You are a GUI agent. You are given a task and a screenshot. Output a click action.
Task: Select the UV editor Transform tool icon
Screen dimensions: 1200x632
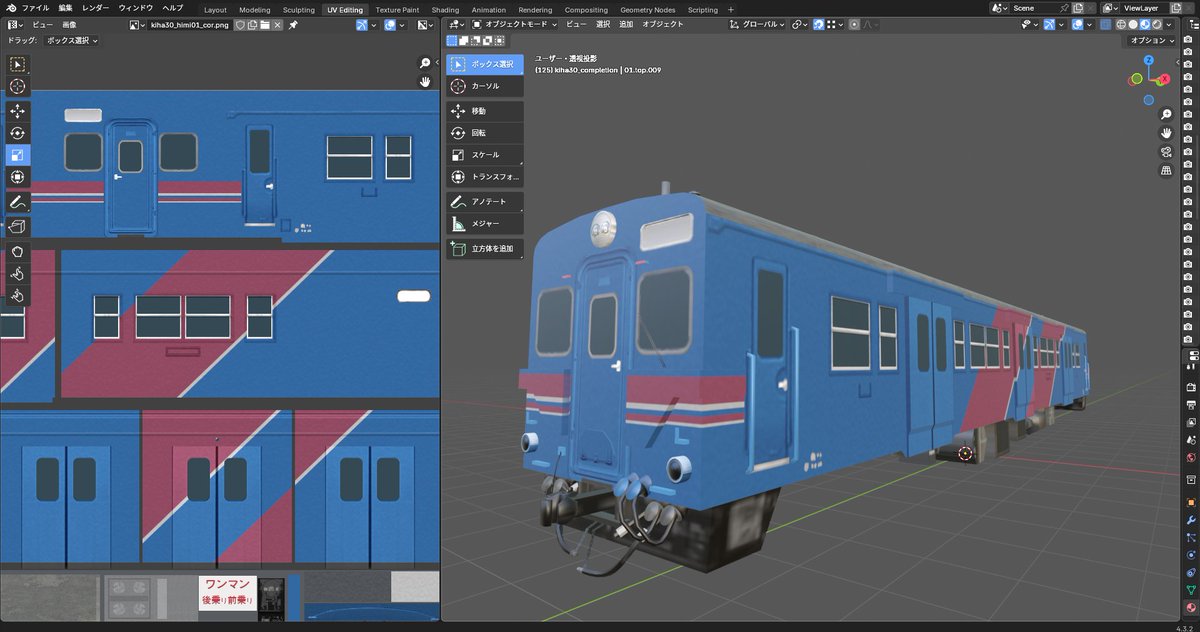tap(18, 177)
